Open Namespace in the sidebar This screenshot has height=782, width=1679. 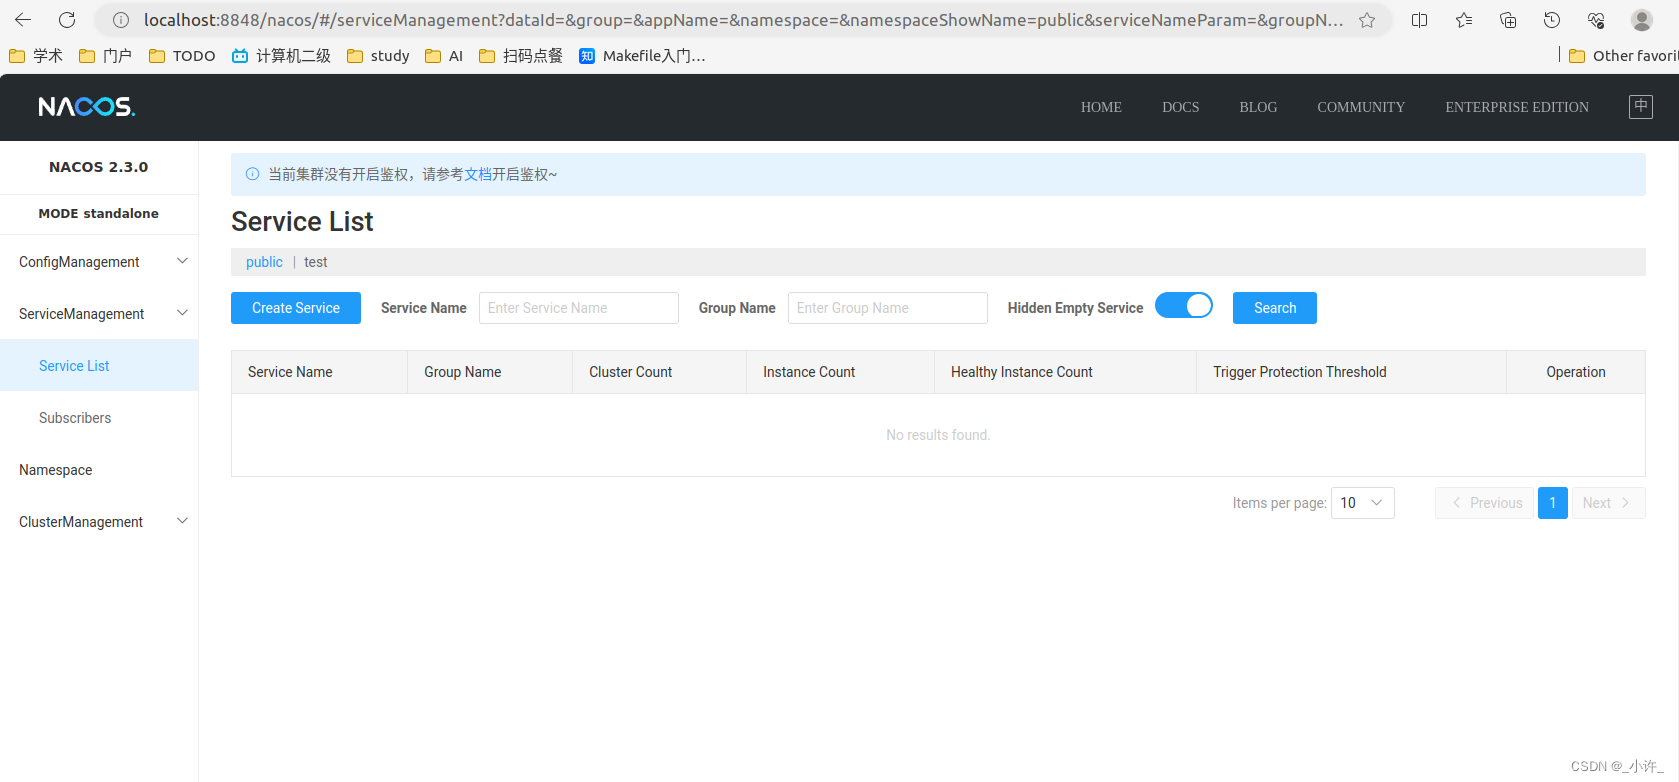(x=99, y=469)
